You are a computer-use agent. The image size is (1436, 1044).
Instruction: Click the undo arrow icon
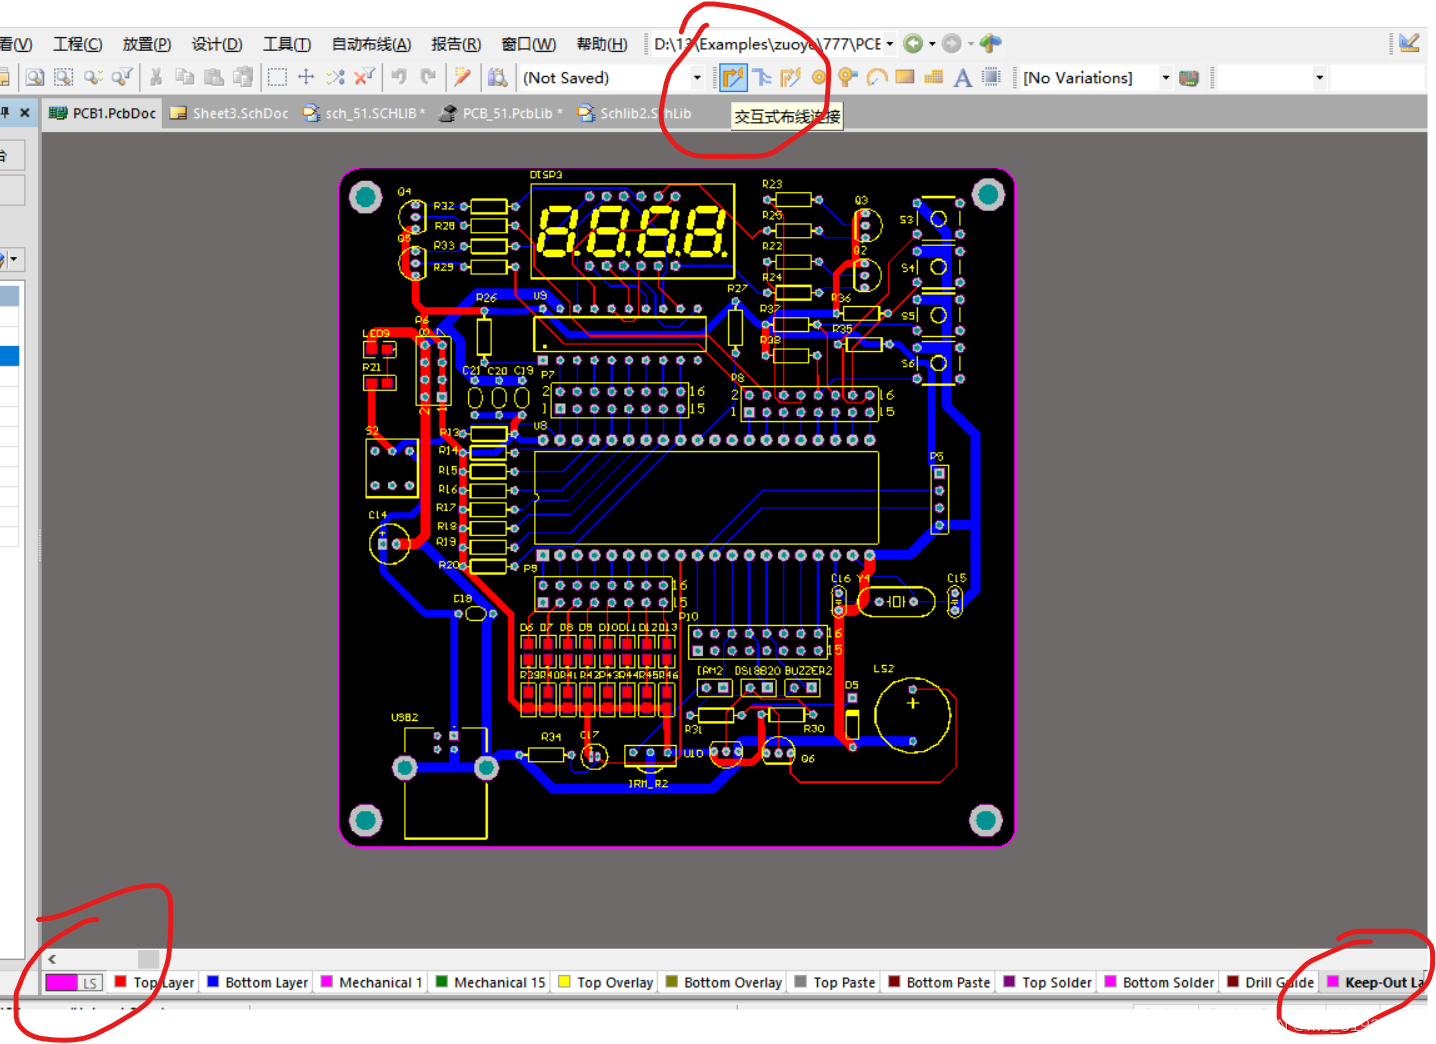400,77
